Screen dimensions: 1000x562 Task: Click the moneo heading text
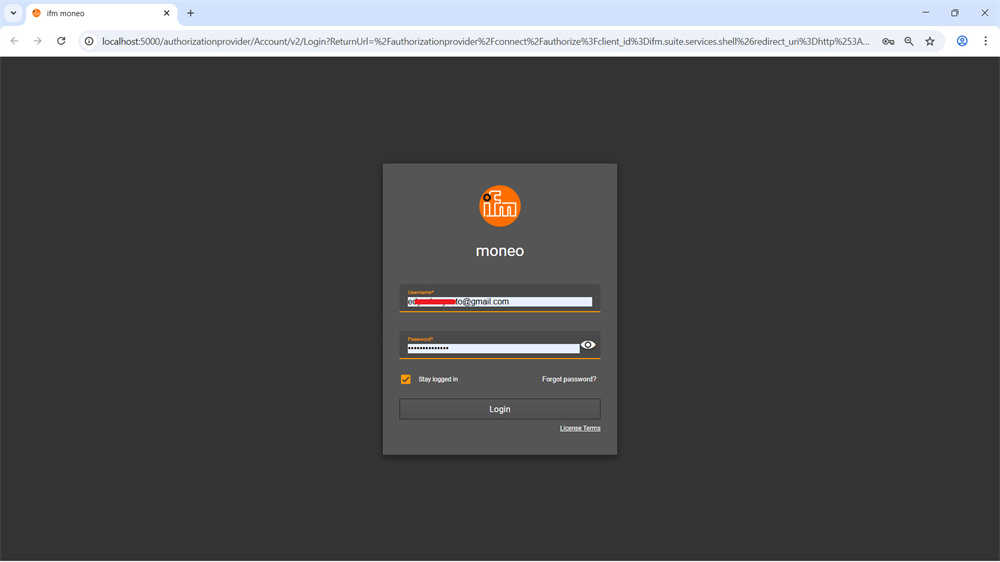coord(499,251)
